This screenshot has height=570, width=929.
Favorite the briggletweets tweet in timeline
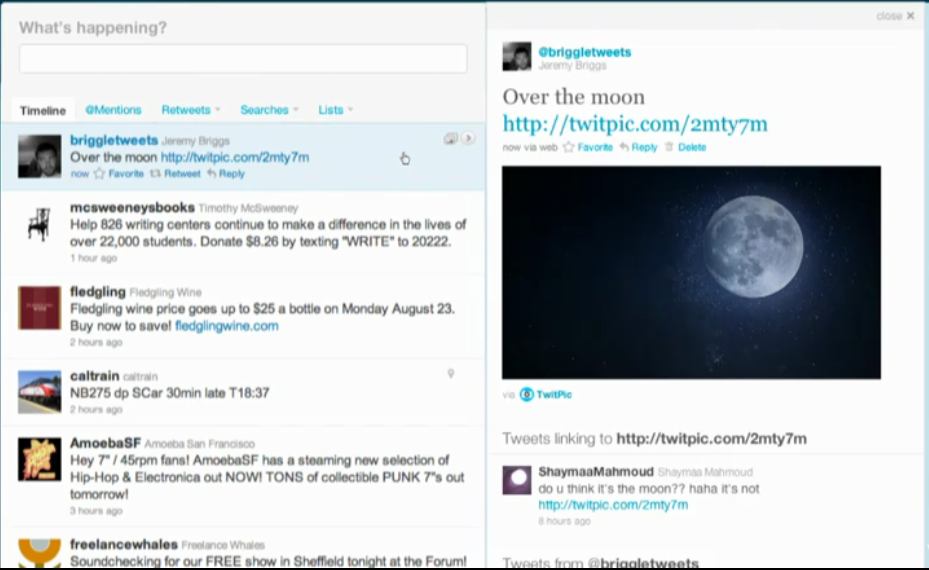pyautogui.click(x=118, y=174)
